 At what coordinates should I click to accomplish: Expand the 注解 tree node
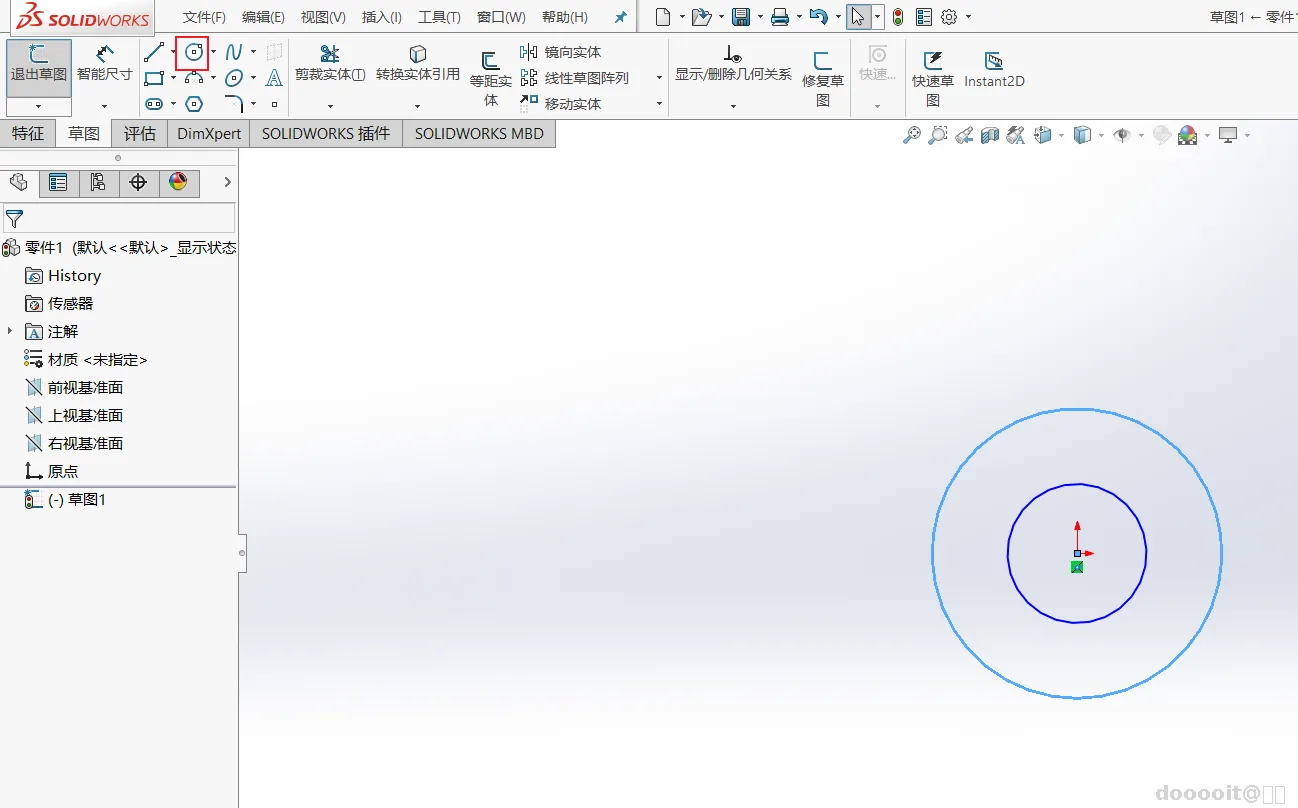click(x=10, y=331)
